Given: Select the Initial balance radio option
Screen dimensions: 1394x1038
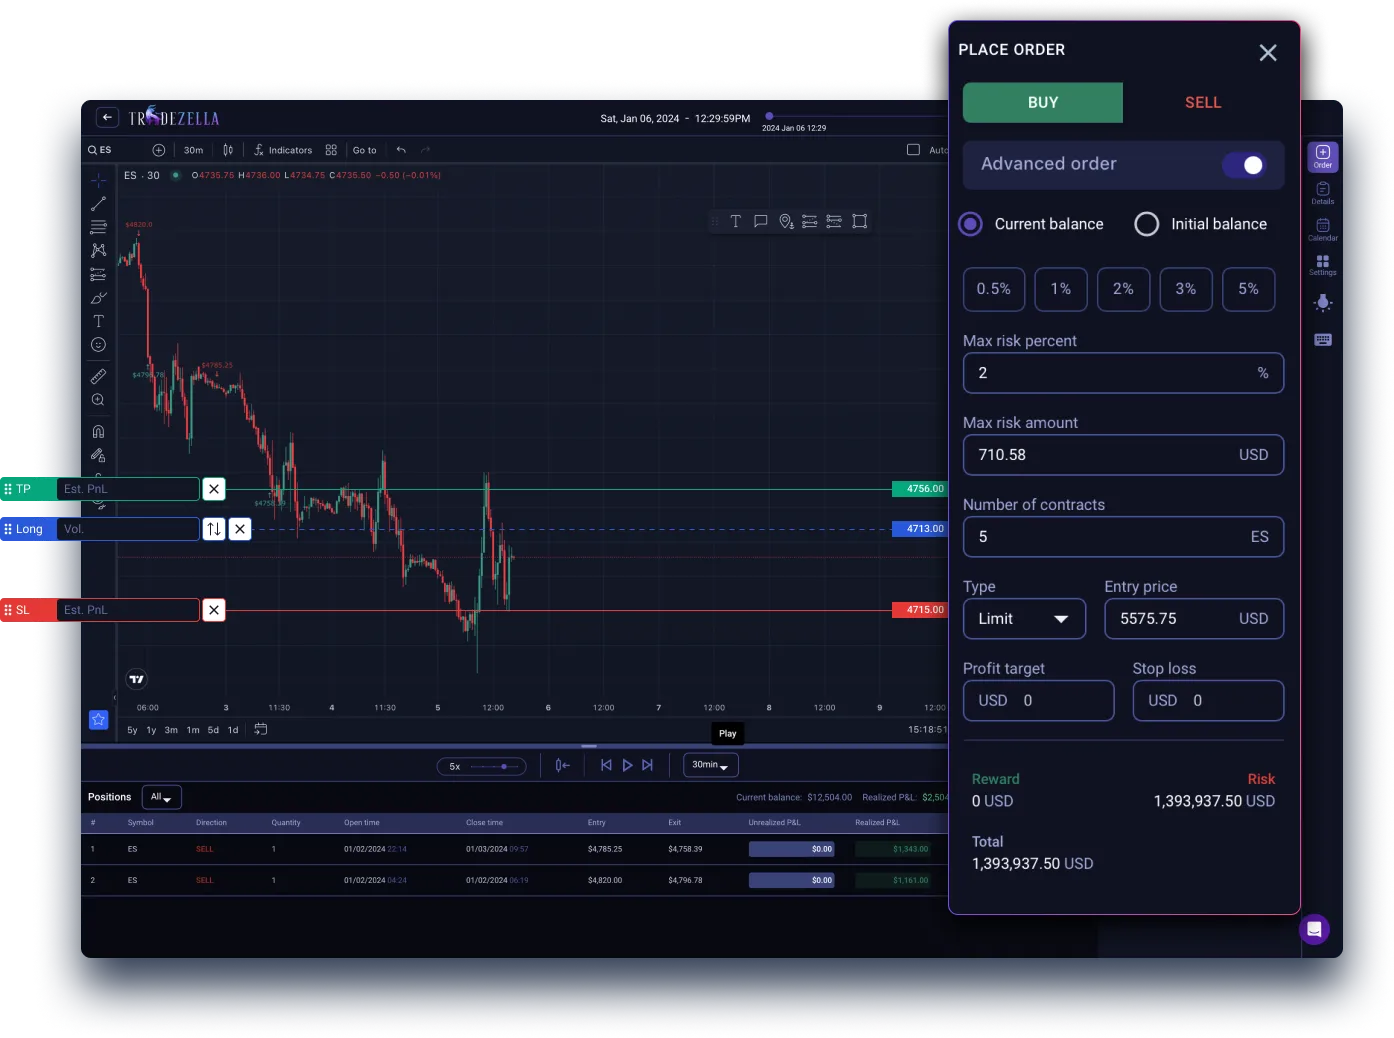Looking at the screenshot, I should pos(1147,224).
